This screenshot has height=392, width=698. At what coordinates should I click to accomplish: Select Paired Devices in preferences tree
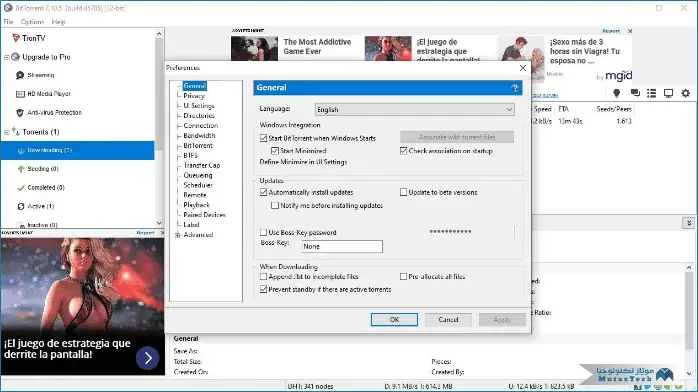(x=204, y=214)
